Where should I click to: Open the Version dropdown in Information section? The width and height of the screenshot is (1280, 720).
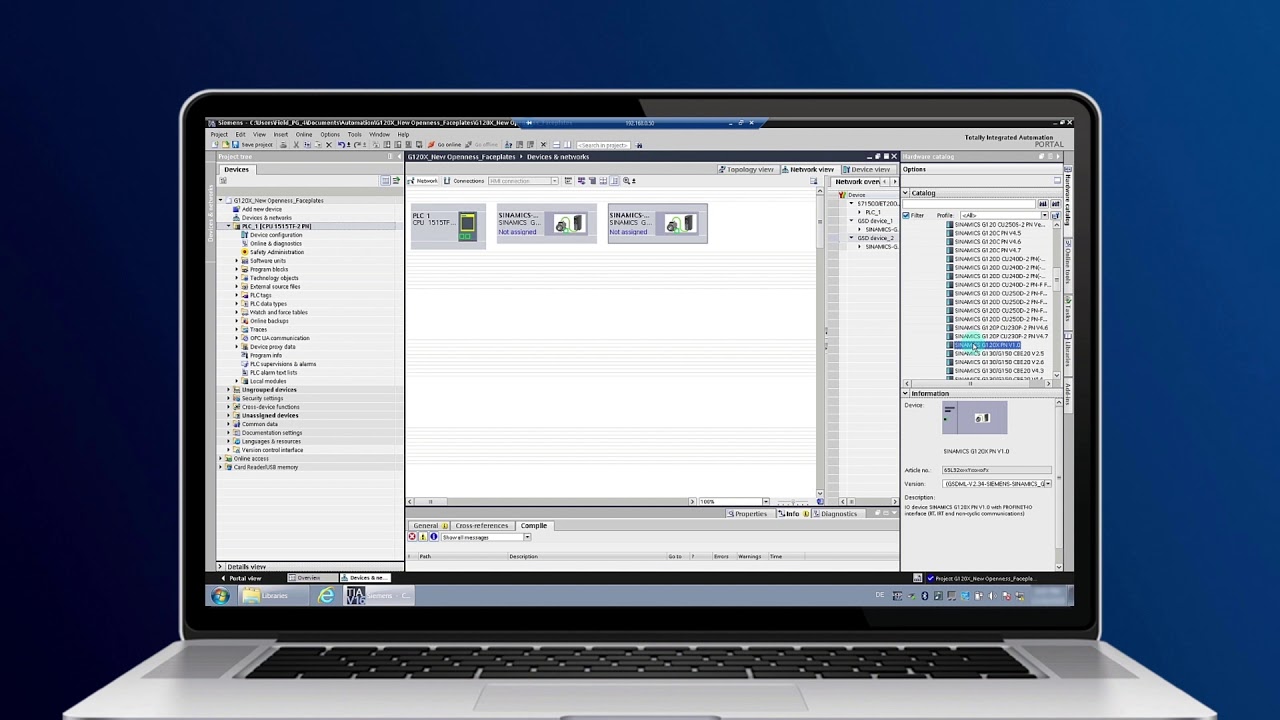coord(1048,483)
